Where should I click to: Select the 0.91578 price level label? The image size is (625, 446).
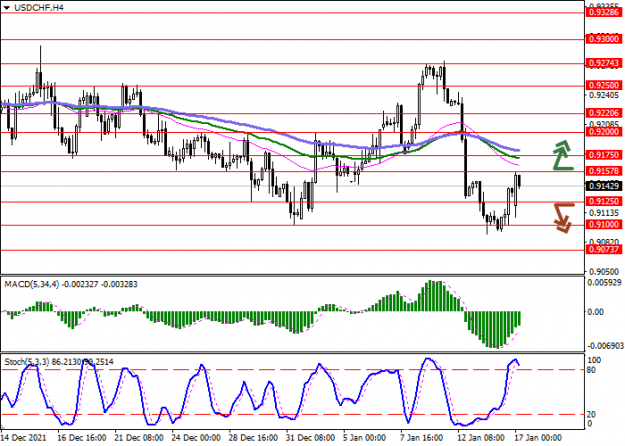click(604, 171)
